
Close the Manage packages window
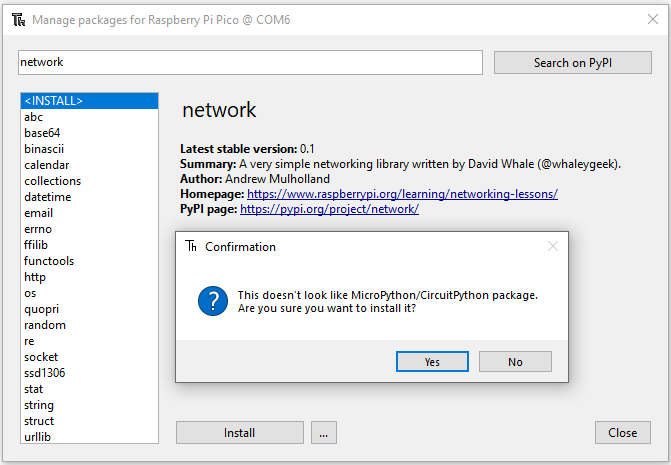(653, 19)
